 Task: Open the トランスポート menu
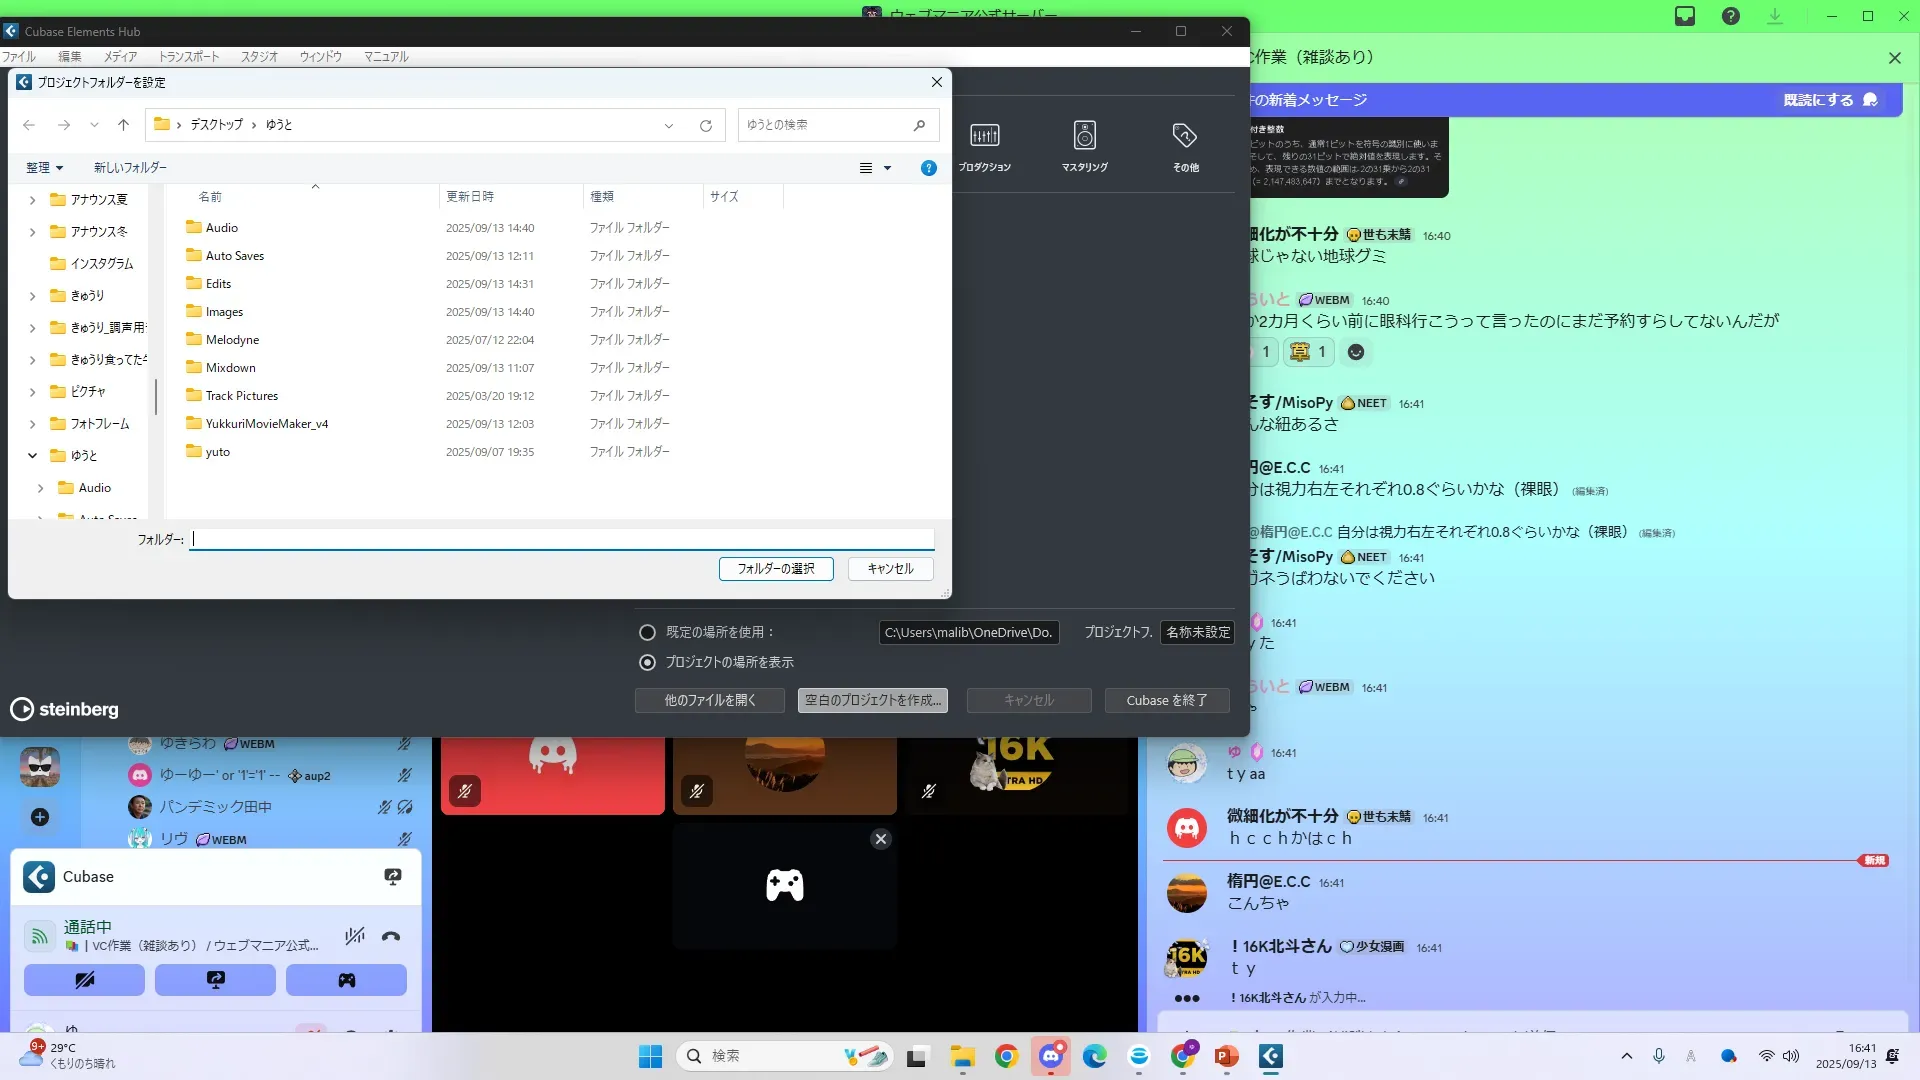(x=188, y=57)
